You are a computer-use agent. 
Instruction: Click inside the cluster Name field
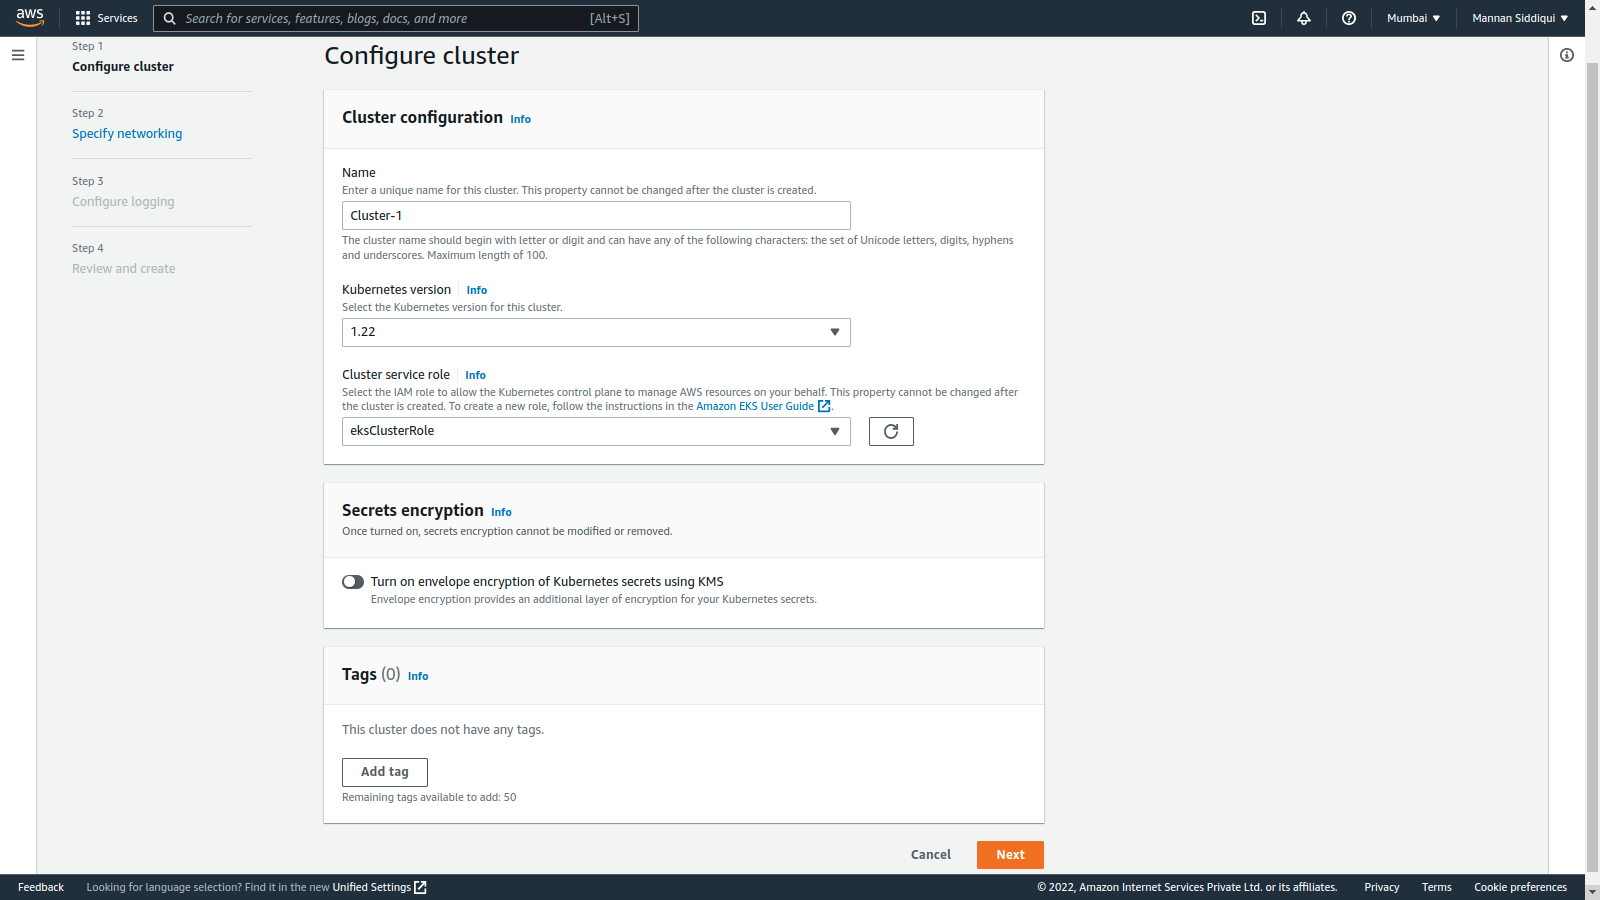tap(596, 215)
